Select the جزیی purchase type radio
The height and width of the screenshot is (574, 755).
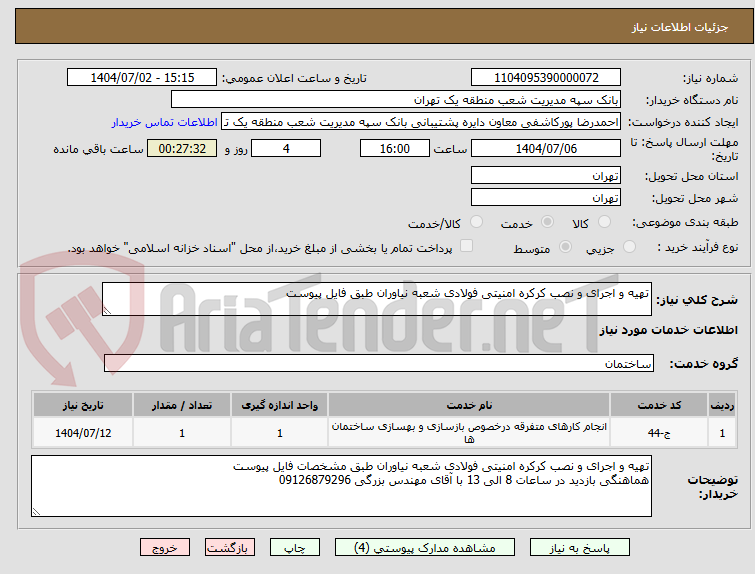click(x=629, y=247)
